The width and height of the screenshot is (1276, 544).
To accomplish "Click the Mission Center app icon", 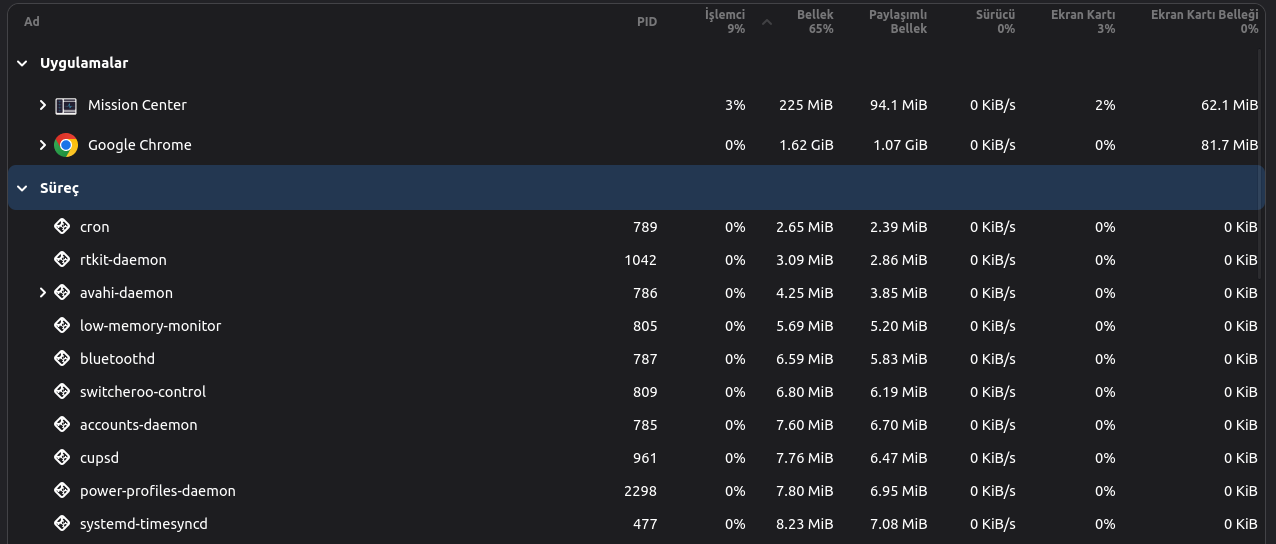I will (66, 105).
